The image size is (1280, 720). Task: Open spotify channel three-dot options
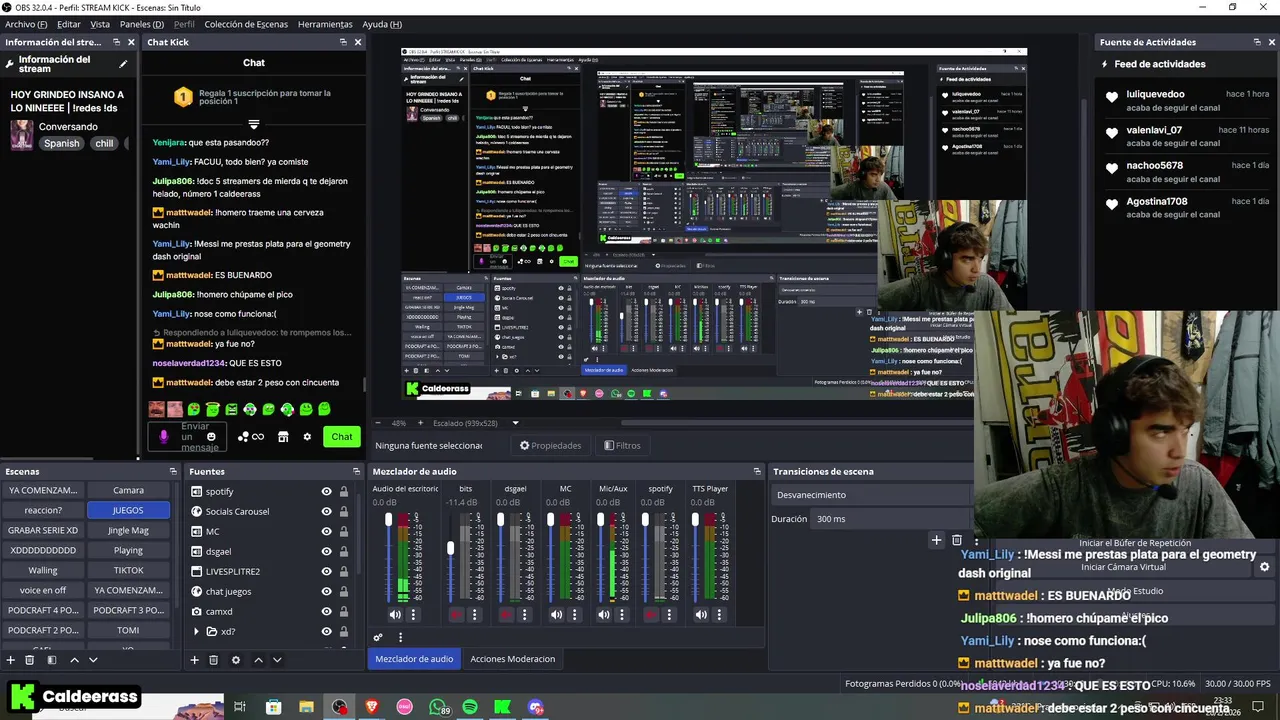(670, 615)
